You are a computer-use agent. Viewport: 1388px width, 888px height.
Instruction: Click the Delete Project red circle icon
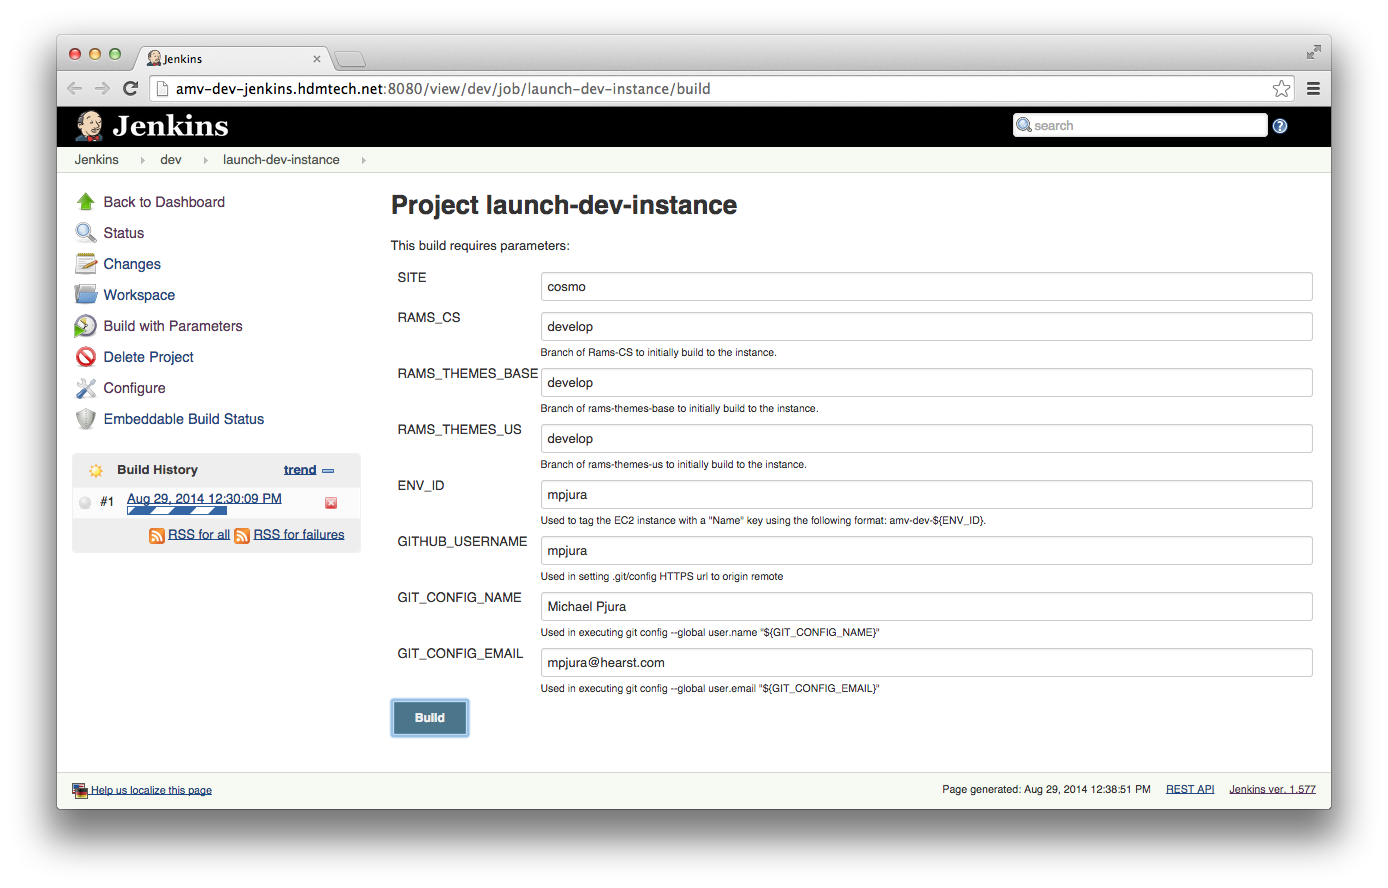(x=86, y=357)
